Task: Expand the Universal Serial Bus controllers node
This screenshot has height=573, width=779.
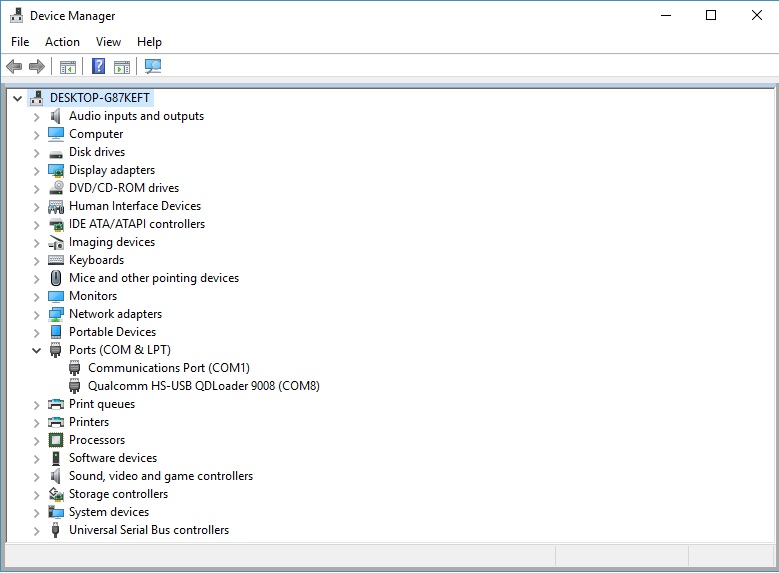Action: tap(36, 530)
